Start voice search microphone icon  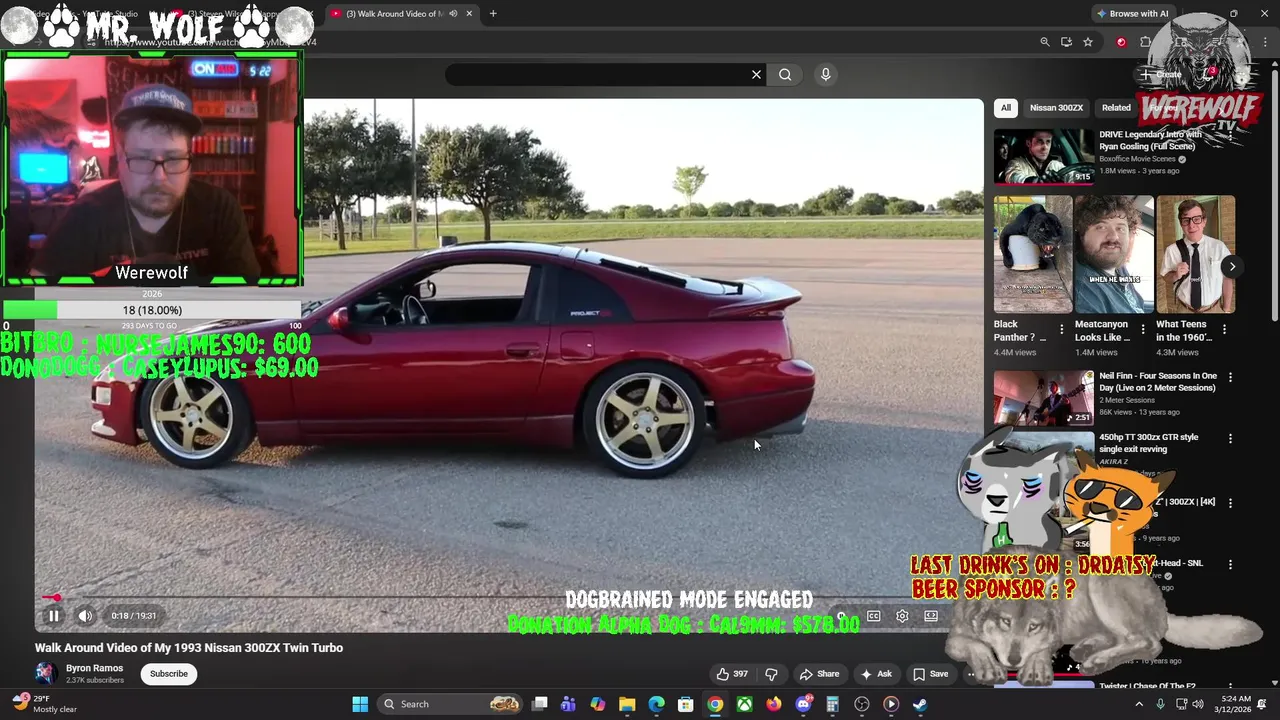825,74
